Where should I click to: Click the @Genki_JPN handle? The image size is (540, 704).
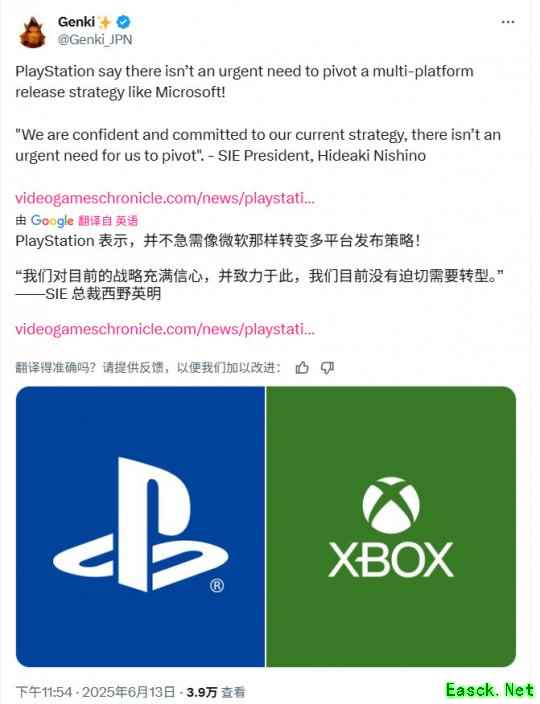click(95, 40)
